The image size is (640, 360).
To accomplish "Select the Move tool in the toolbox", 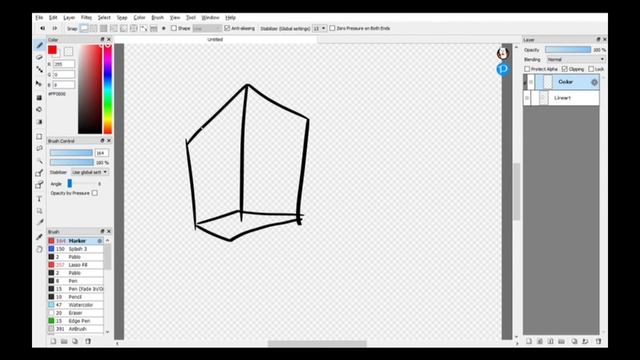I will coord(40,83).
